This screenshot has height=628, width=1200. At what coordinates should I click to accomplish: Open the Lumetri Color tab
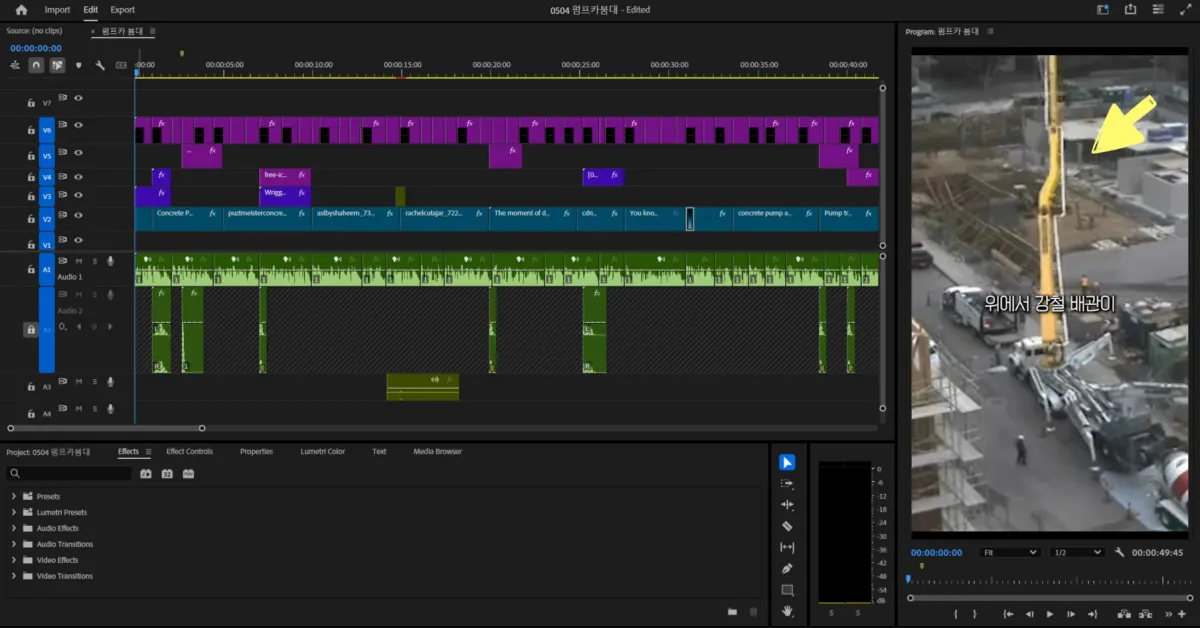click(323, 452)
